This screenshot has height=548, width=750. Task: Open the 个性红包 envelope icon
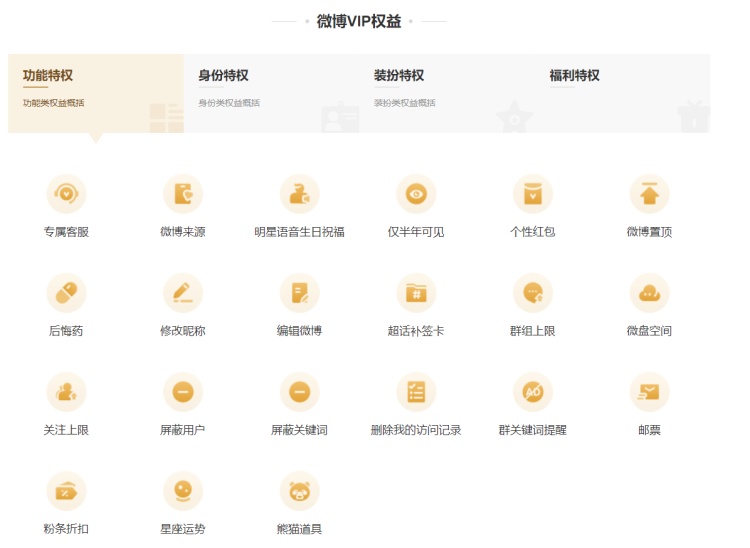(533, 194)
